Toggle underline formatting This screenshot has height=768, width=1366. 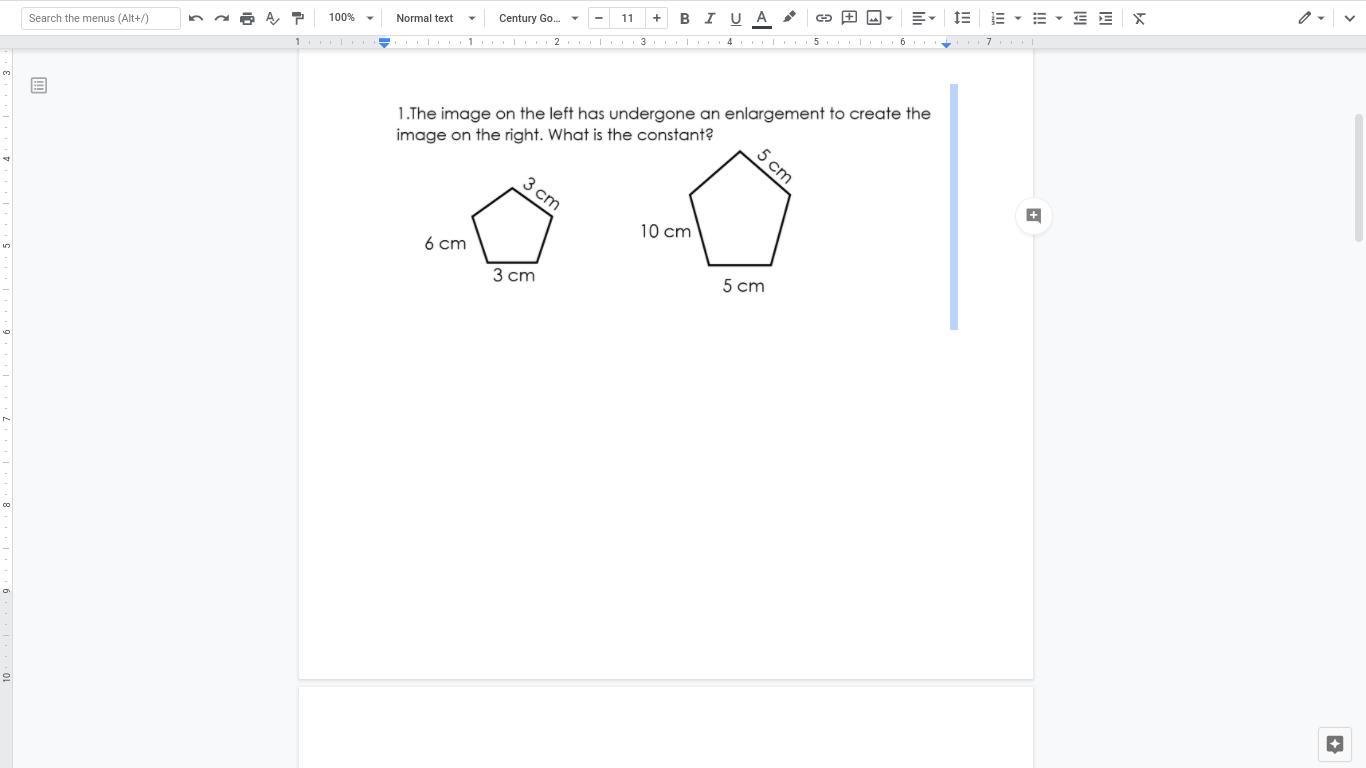click(x=736, y=18)
